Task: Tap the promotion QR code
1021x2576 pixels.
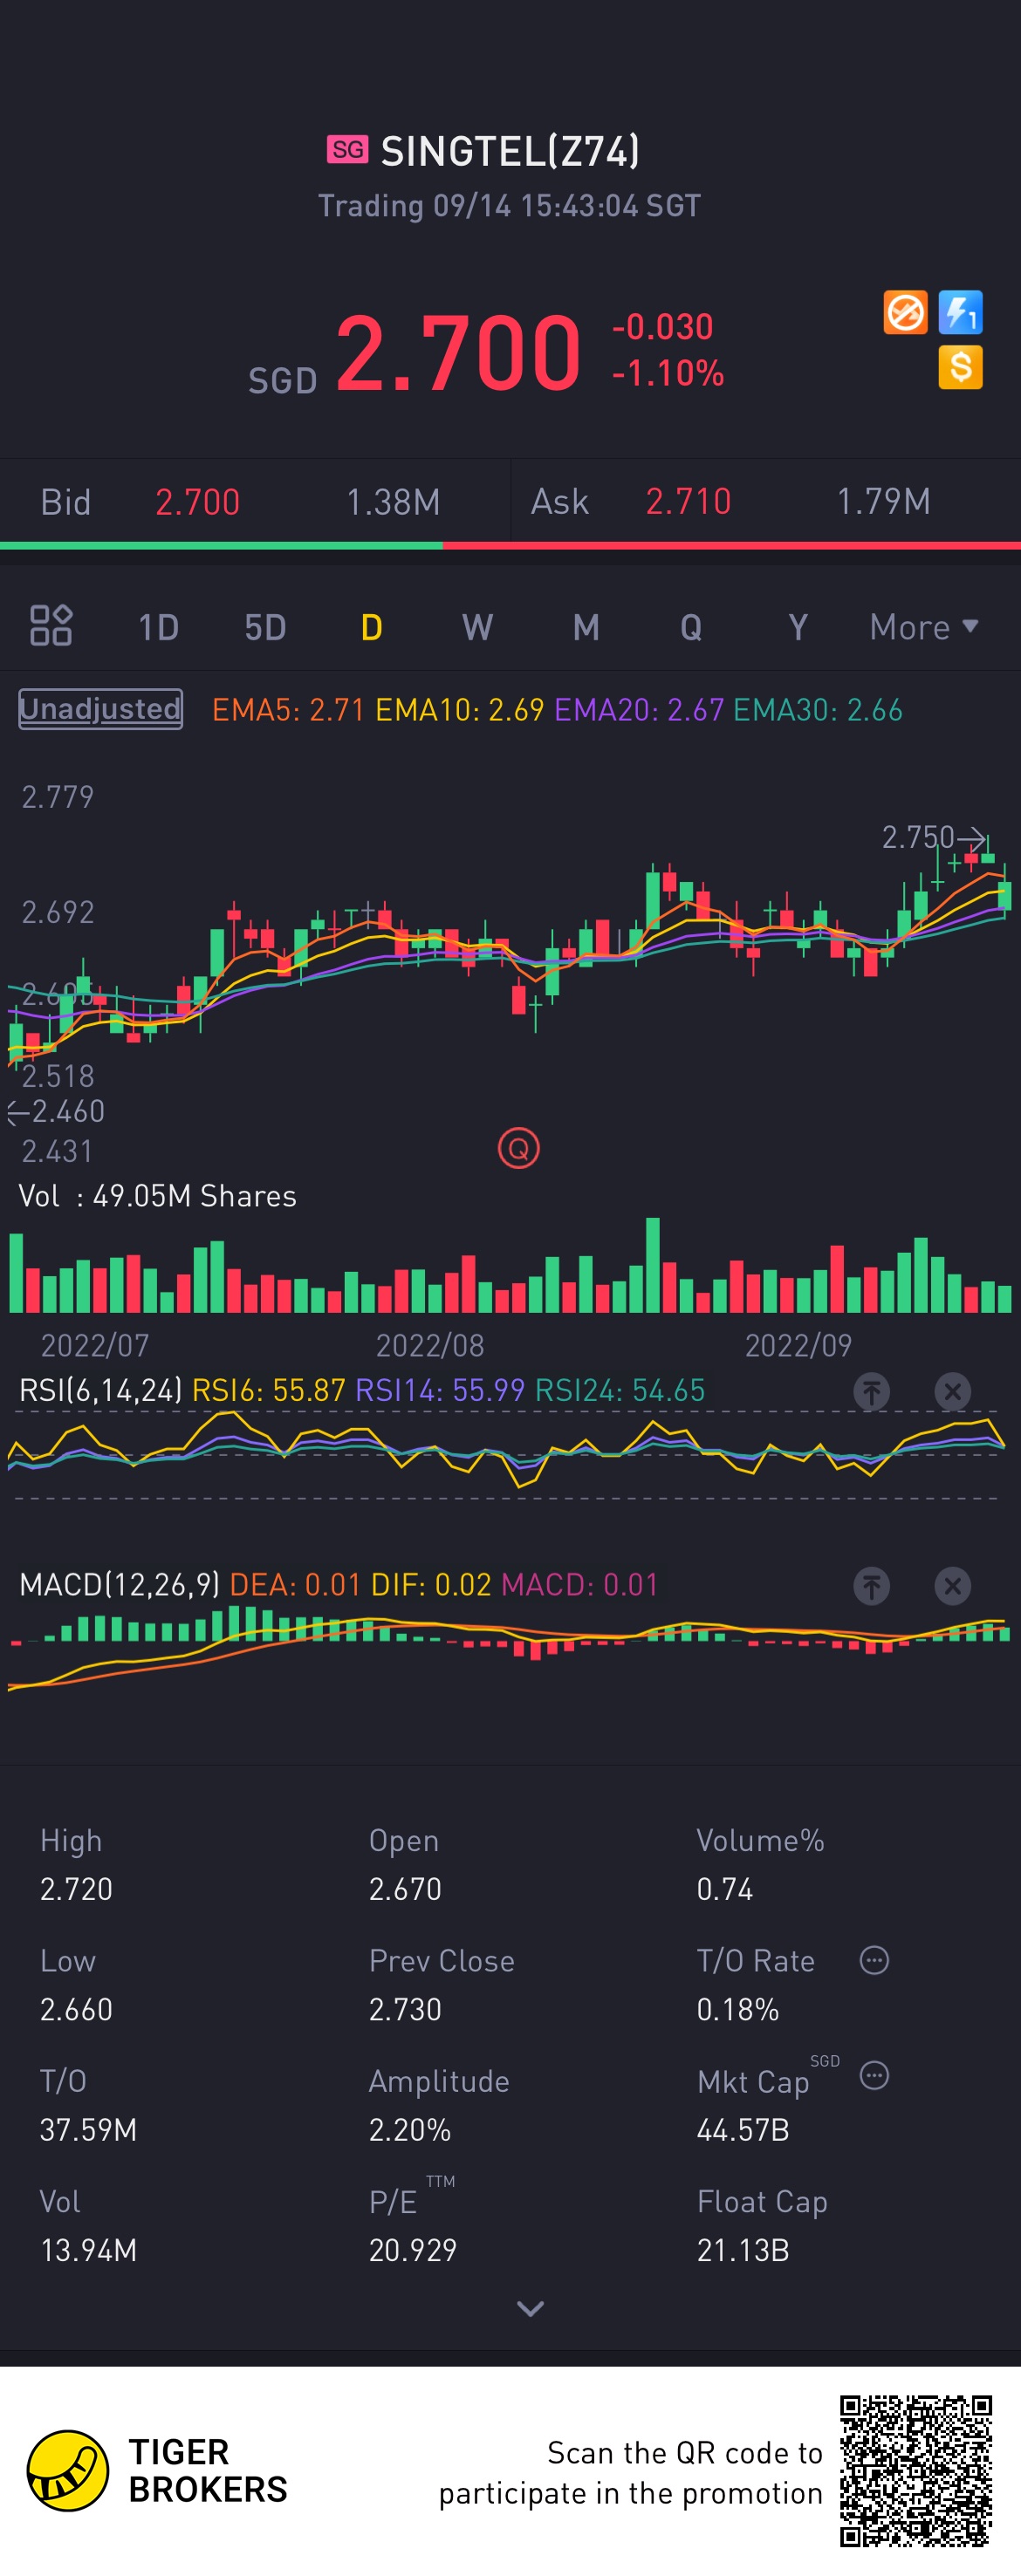Action: pos(915,2470)
